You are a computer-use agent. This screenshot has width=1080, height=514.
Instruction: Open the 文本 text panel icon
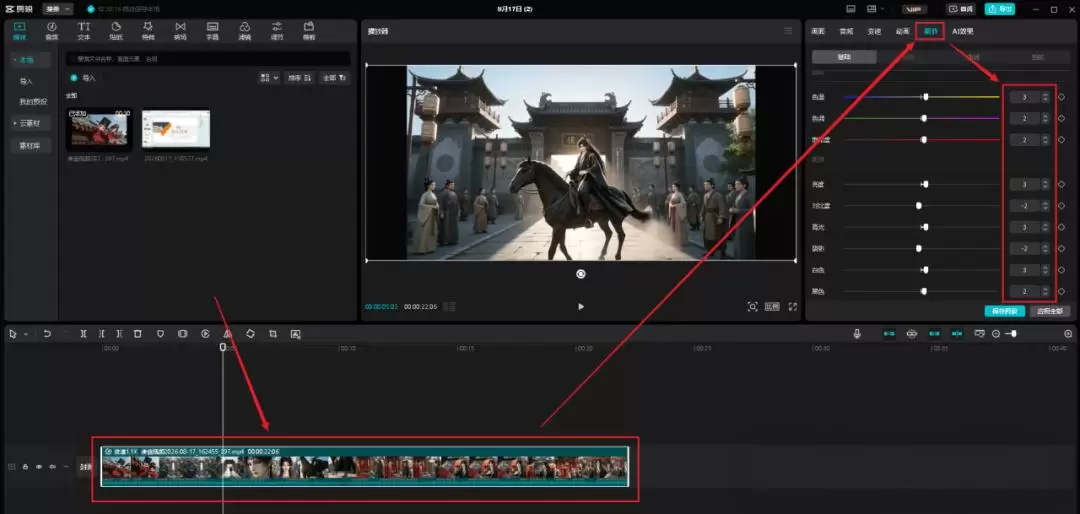point(83,30)
